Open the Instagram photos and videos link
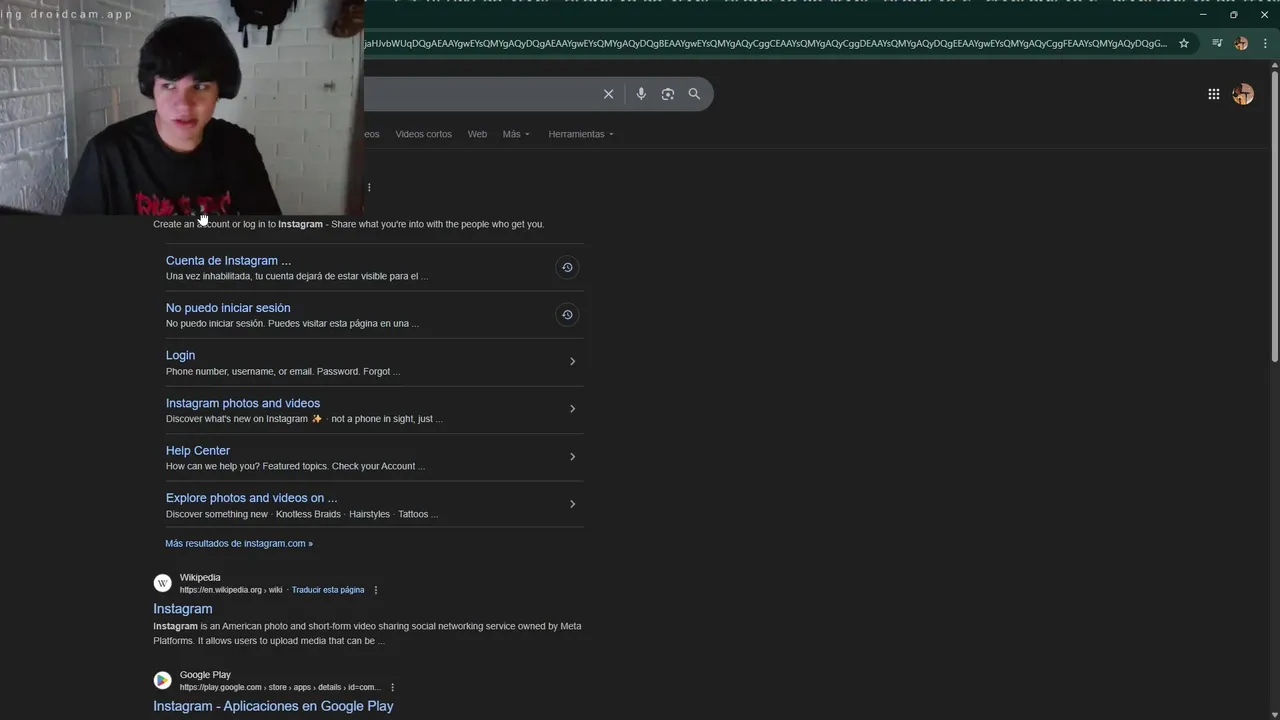 243,403
